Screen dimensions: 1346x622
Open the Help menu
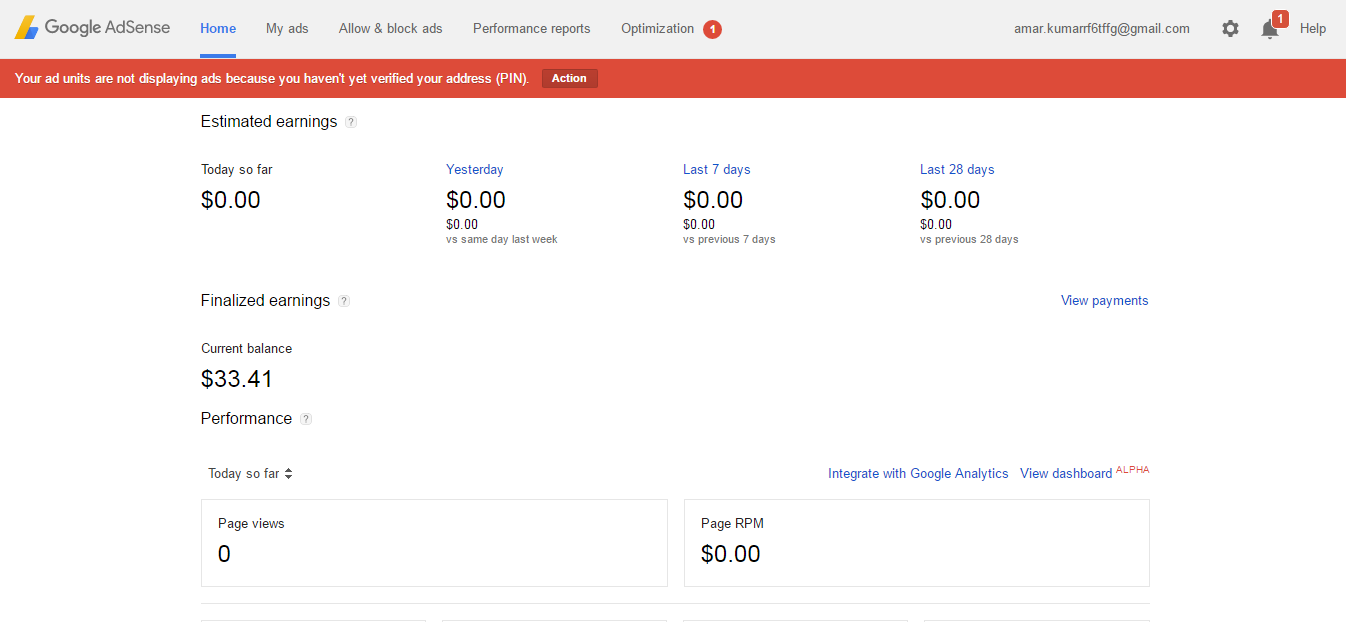(x=1313, y=28)
